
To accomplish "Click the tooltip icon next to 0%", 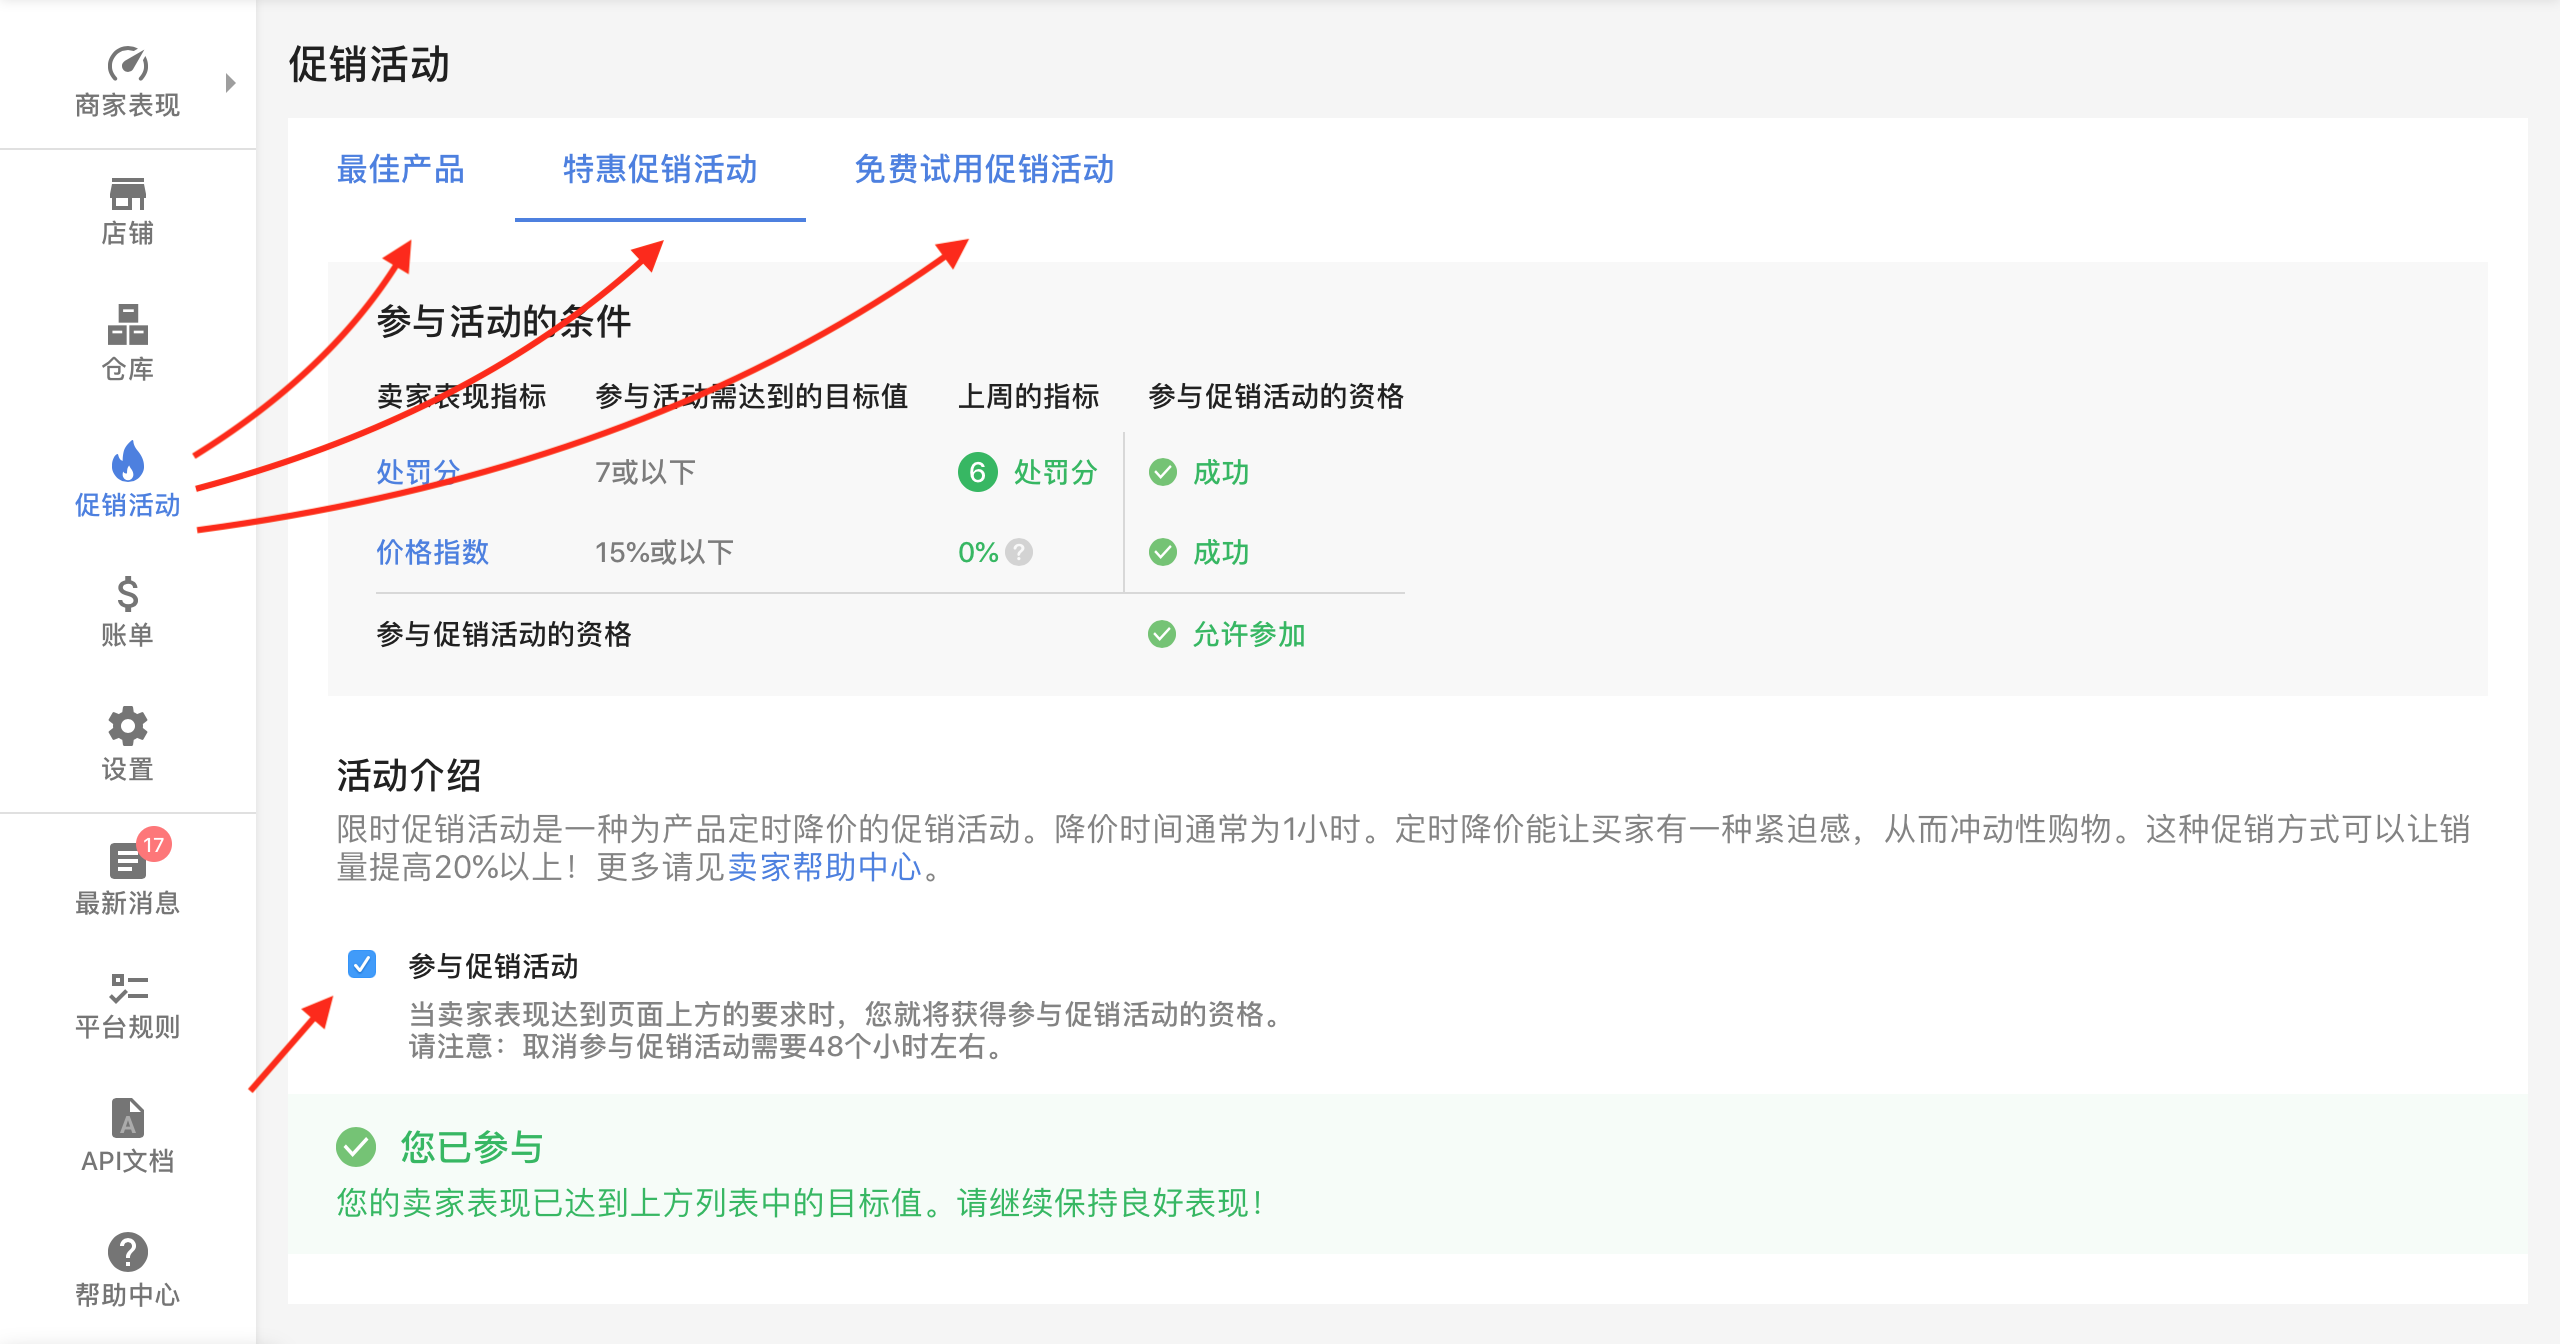I will click(x=1019, y=552).
